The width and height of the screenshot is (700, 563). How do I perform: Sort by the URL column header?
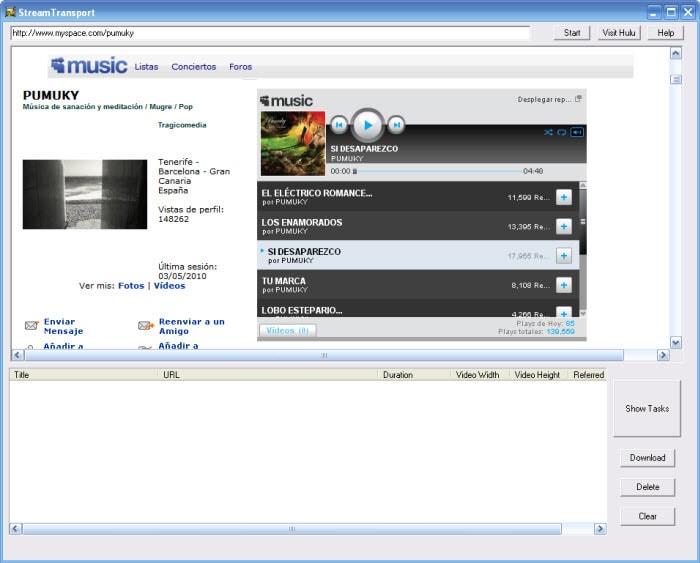(268, 375)
